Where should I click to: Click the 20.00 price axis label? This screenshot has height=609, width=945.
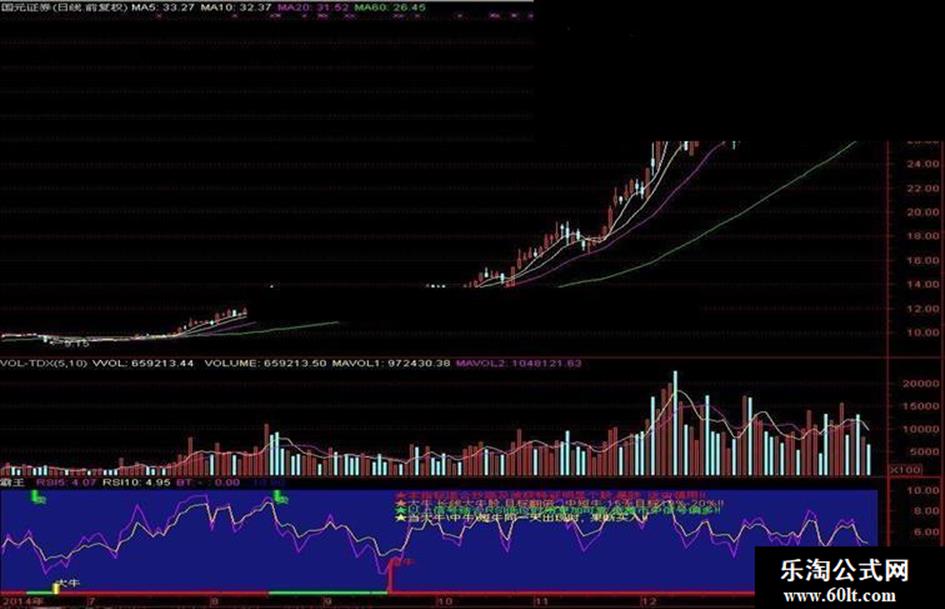pos(922,212)
